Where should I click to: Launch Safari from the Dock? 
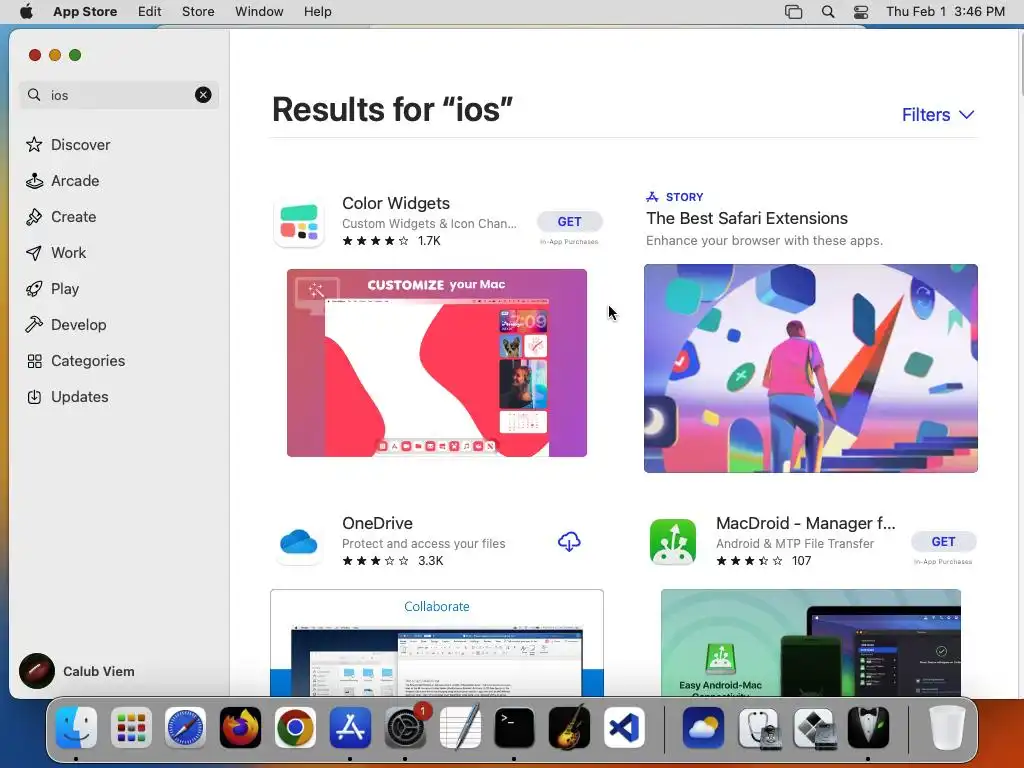185,728
